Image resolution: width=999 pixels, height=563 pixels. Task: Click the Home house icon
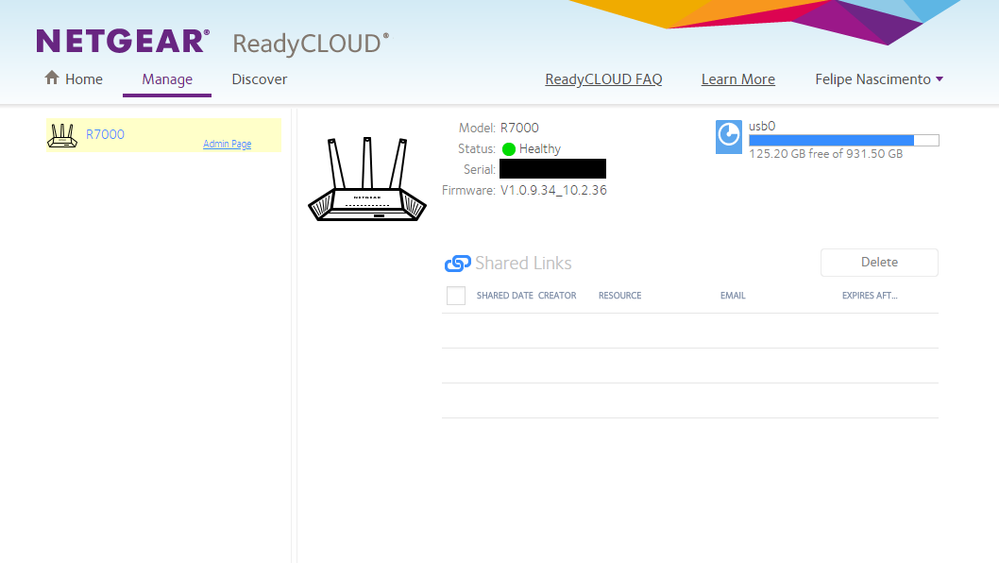52,78
